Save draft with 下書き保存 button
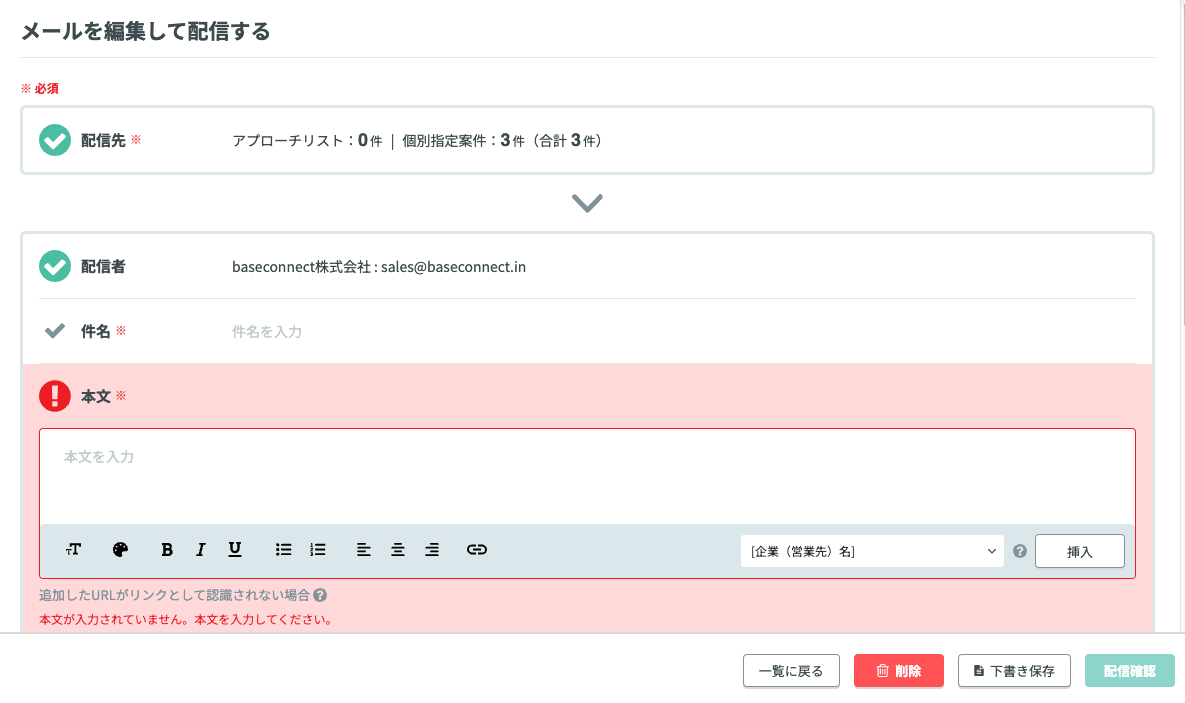The width and height of the screenshot is (1185, 703). (x=1014, y=670)
